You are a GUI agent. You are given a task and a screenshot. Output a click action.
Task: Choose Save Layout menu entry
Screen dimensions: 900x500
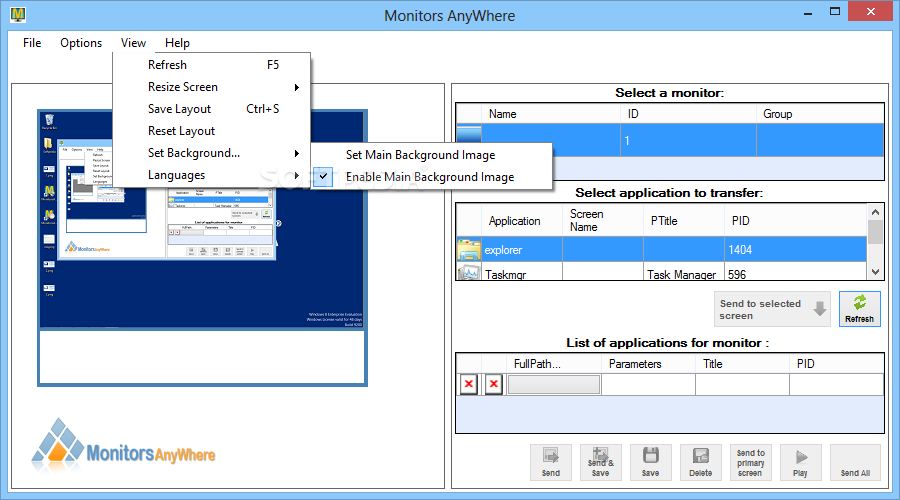pos(212,109)
